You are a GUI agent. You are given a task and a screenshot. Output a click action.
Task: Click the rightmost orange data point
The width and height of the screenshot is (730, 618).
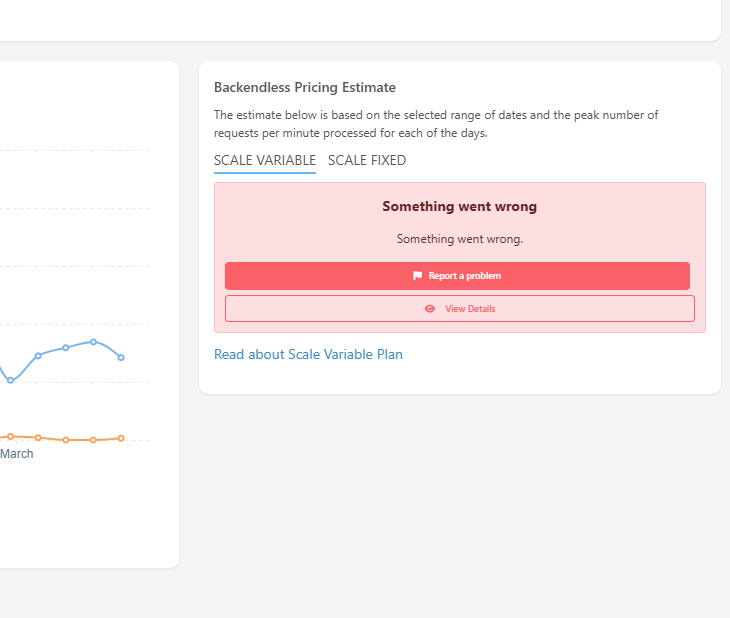pos(121,438)
